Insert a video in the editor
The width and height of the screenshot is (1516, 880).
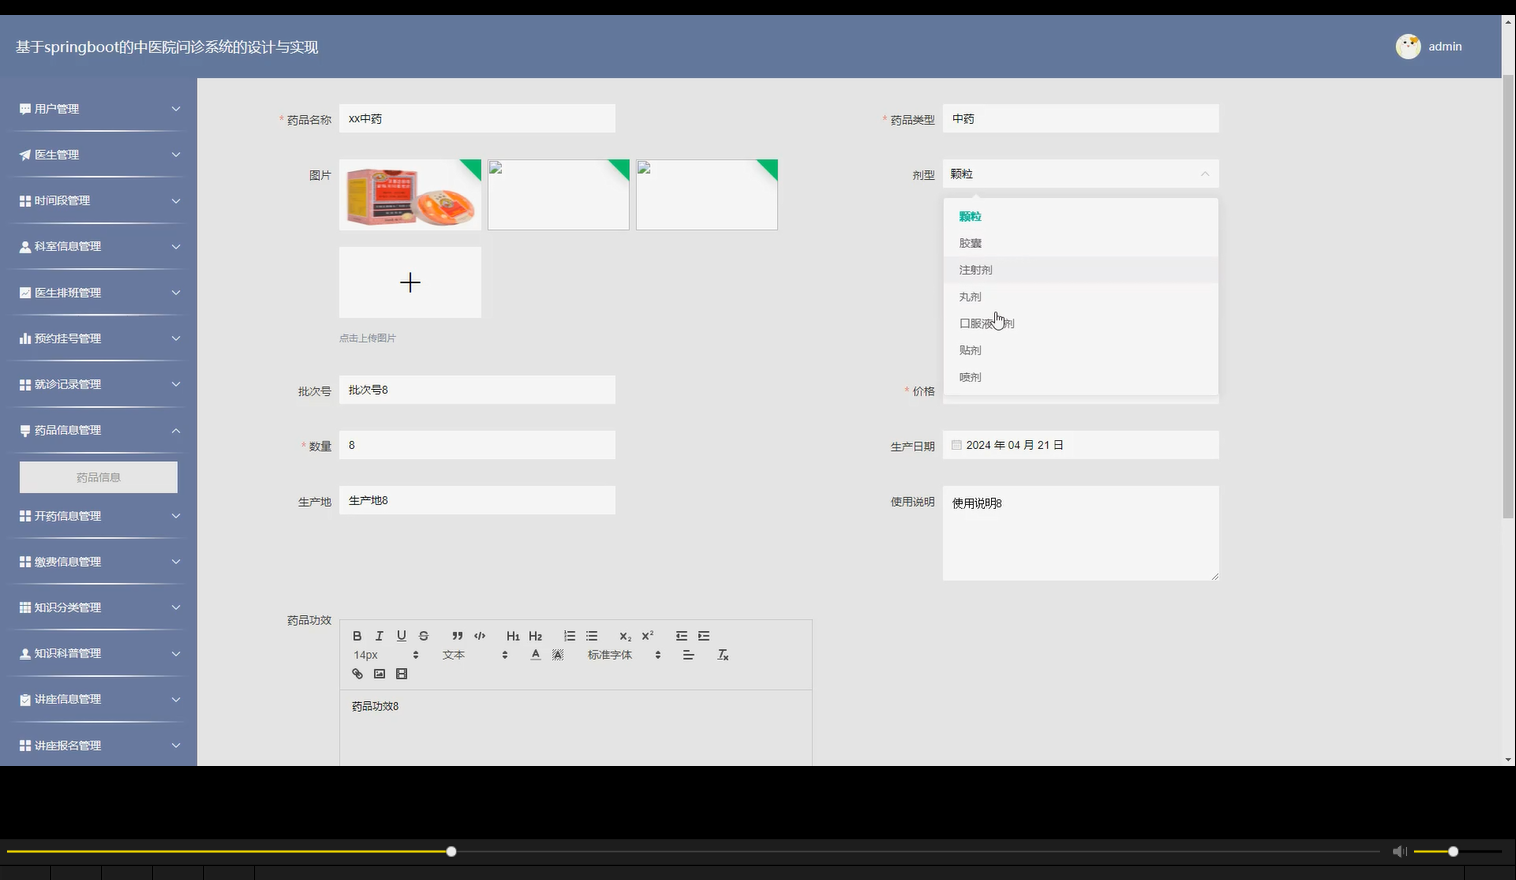coord(402,674)
